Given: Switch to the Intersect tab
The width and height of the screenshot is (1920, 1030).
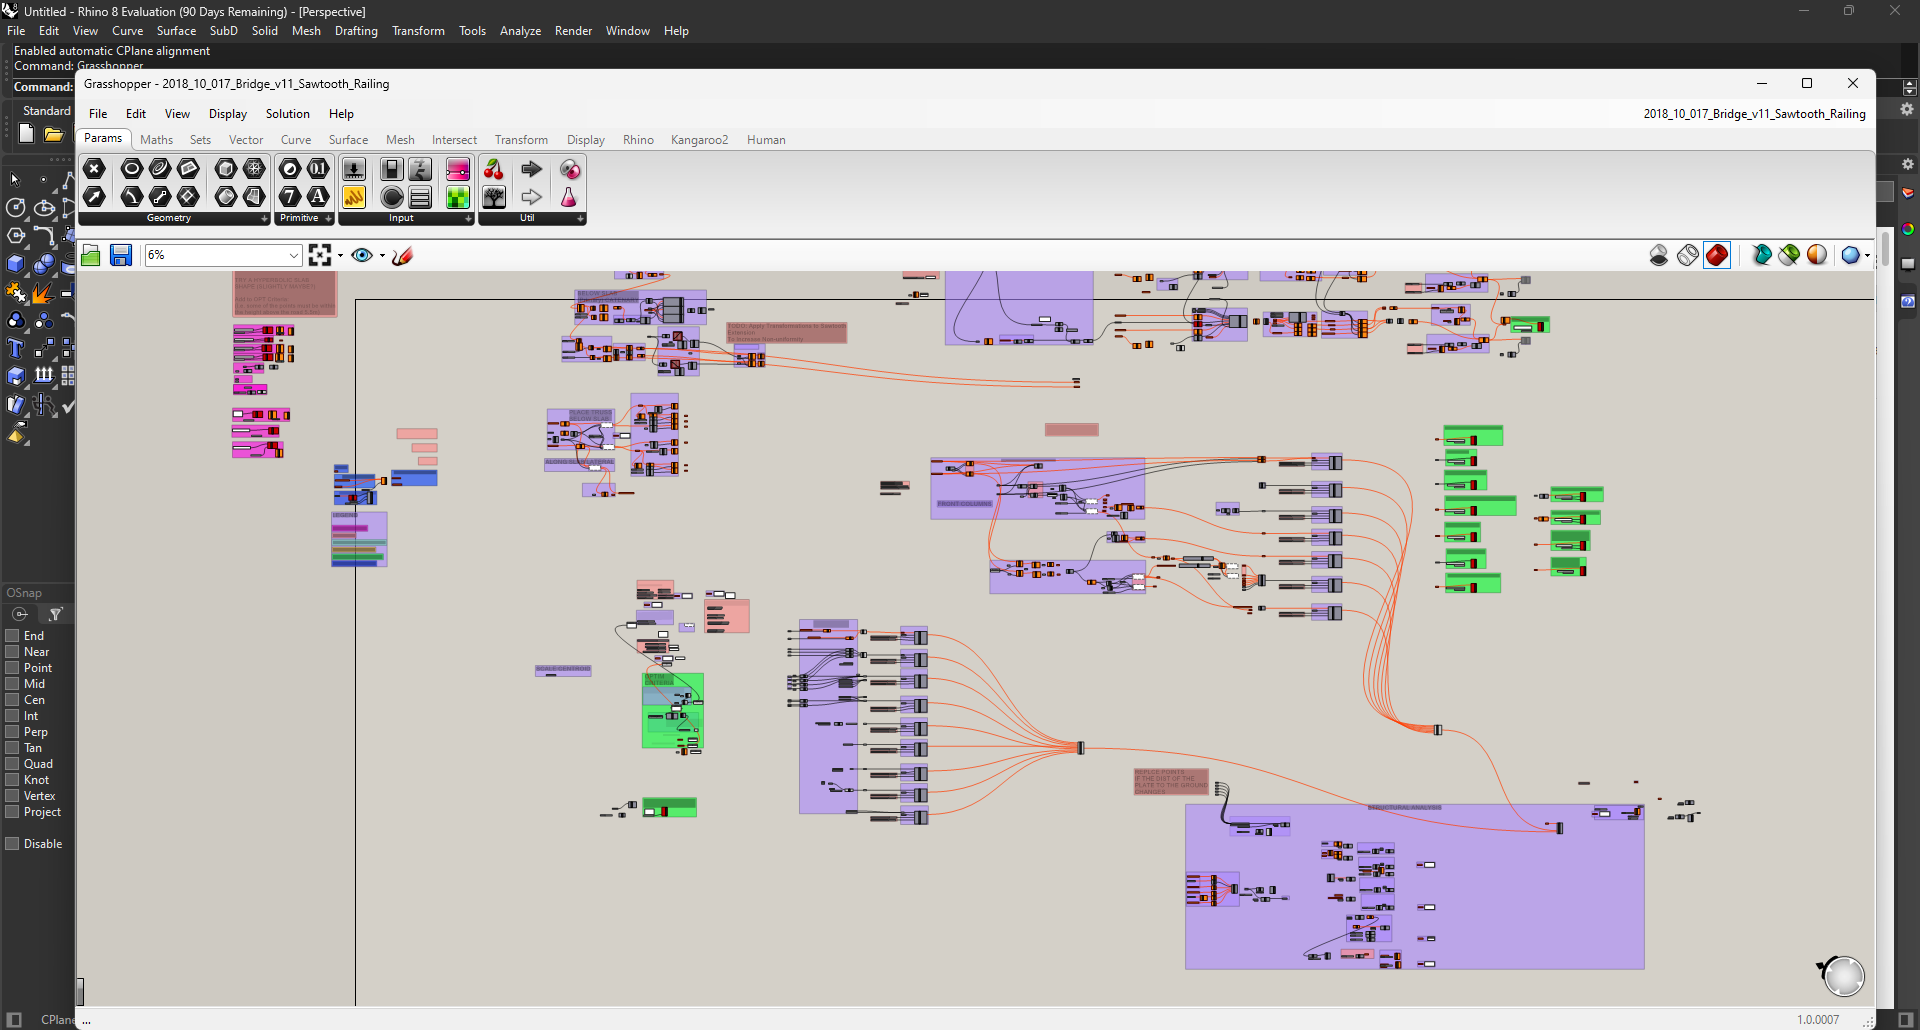Looking at the screenshot, I should coord(454,140).
